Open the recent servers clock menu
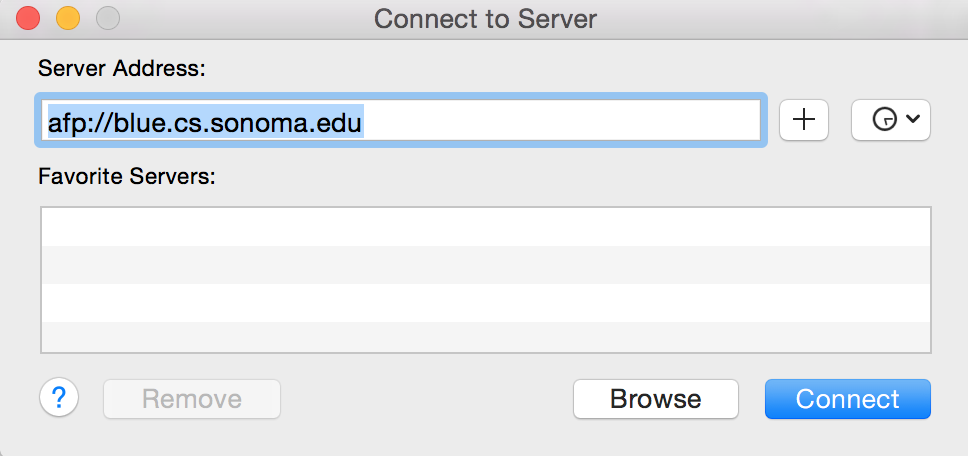Image resolution: width=968 pixels, height=456 pixels. [885, 120]
